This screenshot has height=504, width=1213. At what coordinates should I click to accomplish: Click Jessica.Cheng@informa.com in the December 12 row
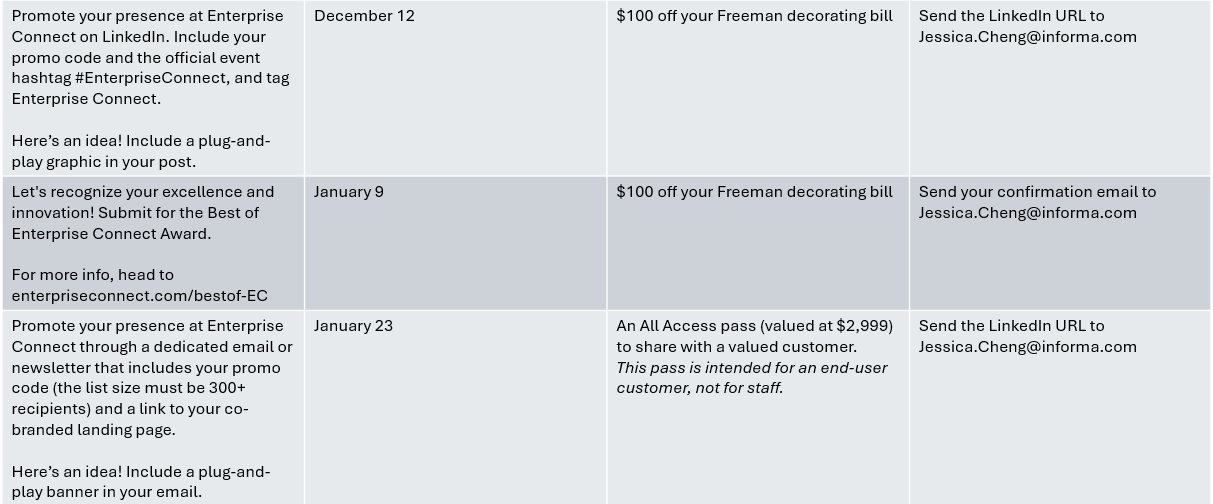pos(1027,37)
